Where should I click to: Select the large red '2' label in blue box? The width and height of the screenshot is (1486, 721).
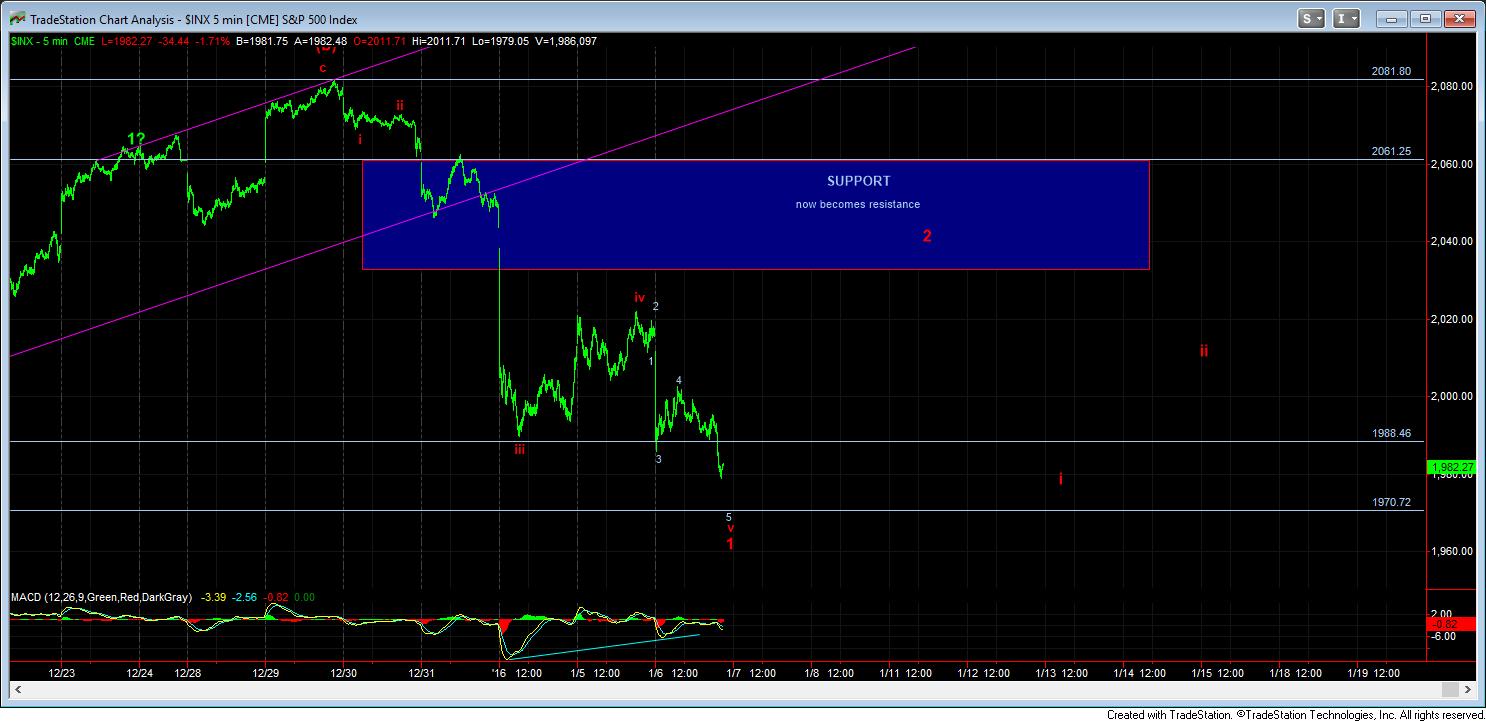[927, 236]
